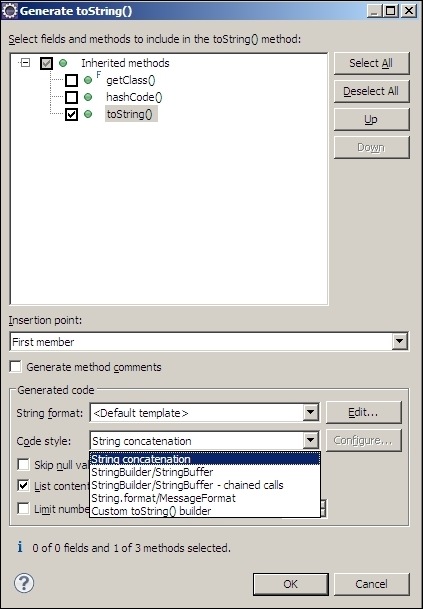Click the blue info icon in status message
The height and width of the screenshot is (609, 423).
(x=20, y=547)
